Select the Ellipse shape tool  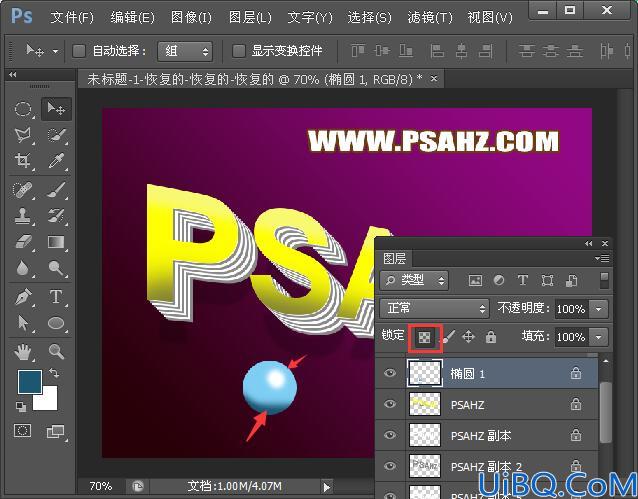pos(56,323)
